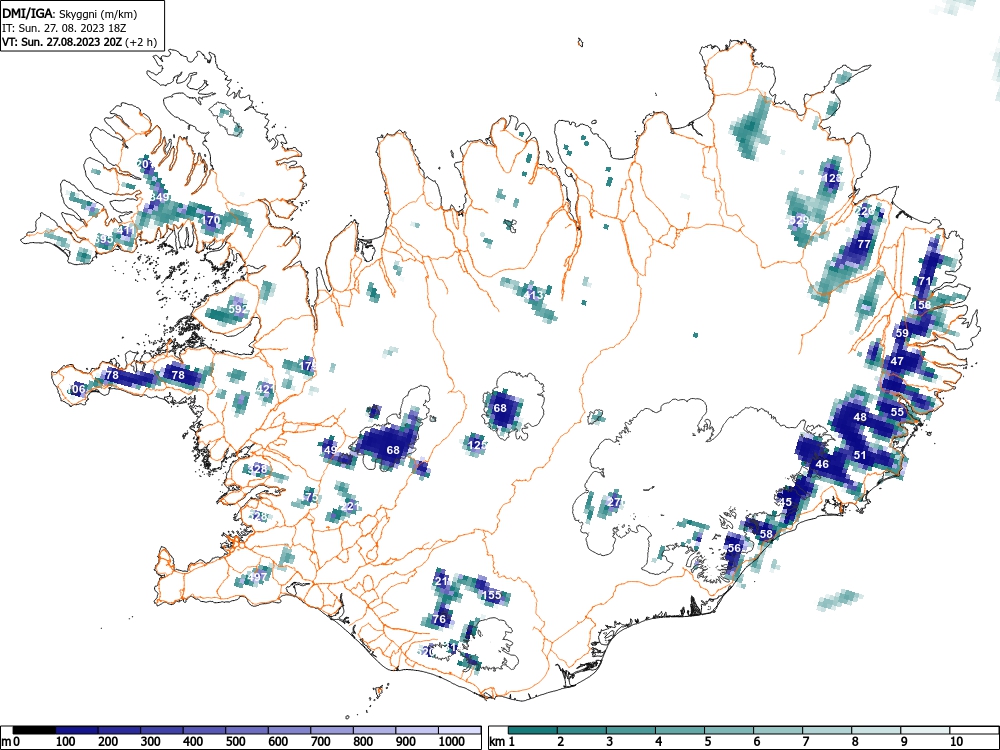Select the 'IT: Sun. 27. 08. 2023 18Z' line
This screenshot has height=750, width=1000.
(62, 28)
